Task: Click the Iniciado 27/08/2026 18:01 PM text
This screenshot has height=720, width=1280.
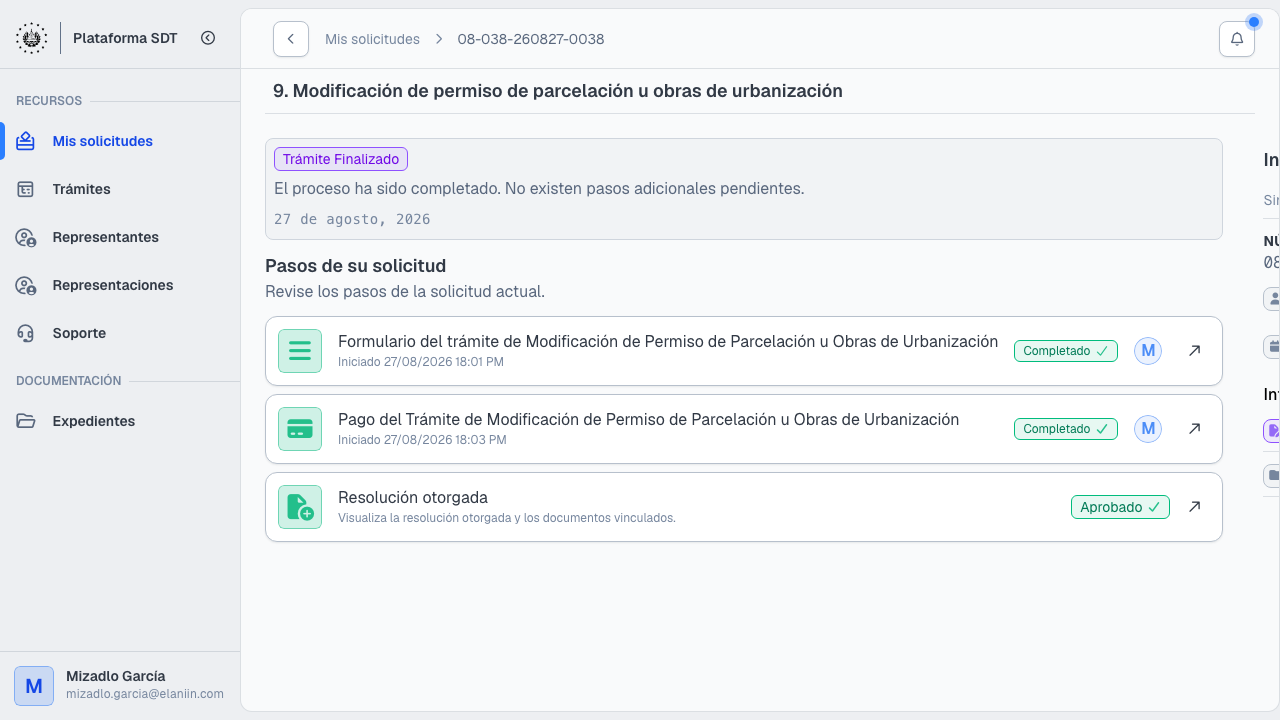Action: [421, 362]
